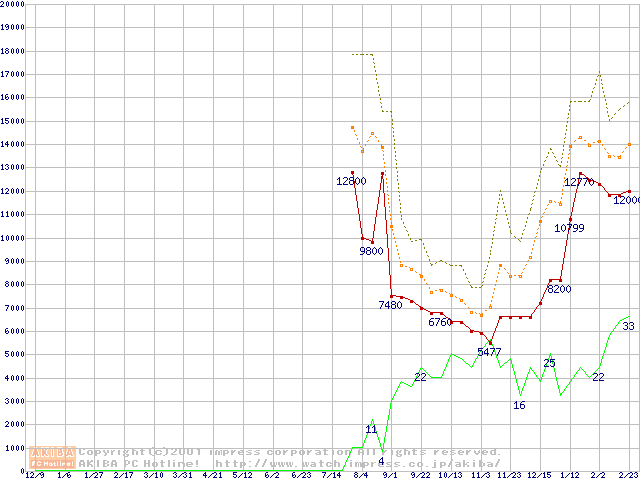This screenshot has width=640, height=480.
Task: Click the green line label 33
Action: pyautogui.click(x=628, y=326)
